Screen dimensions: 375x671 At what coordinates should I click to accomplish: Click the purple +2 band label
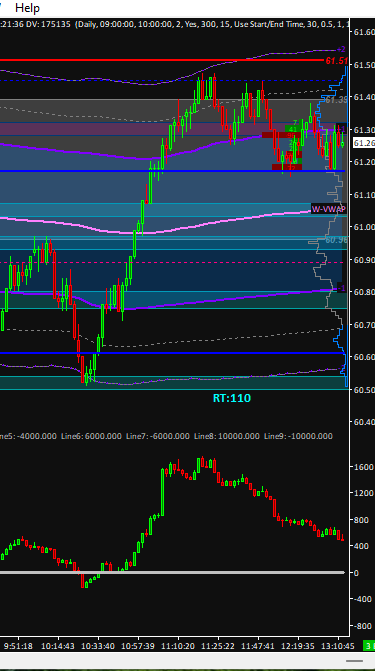pyautogui.click(x=342, y=49)
